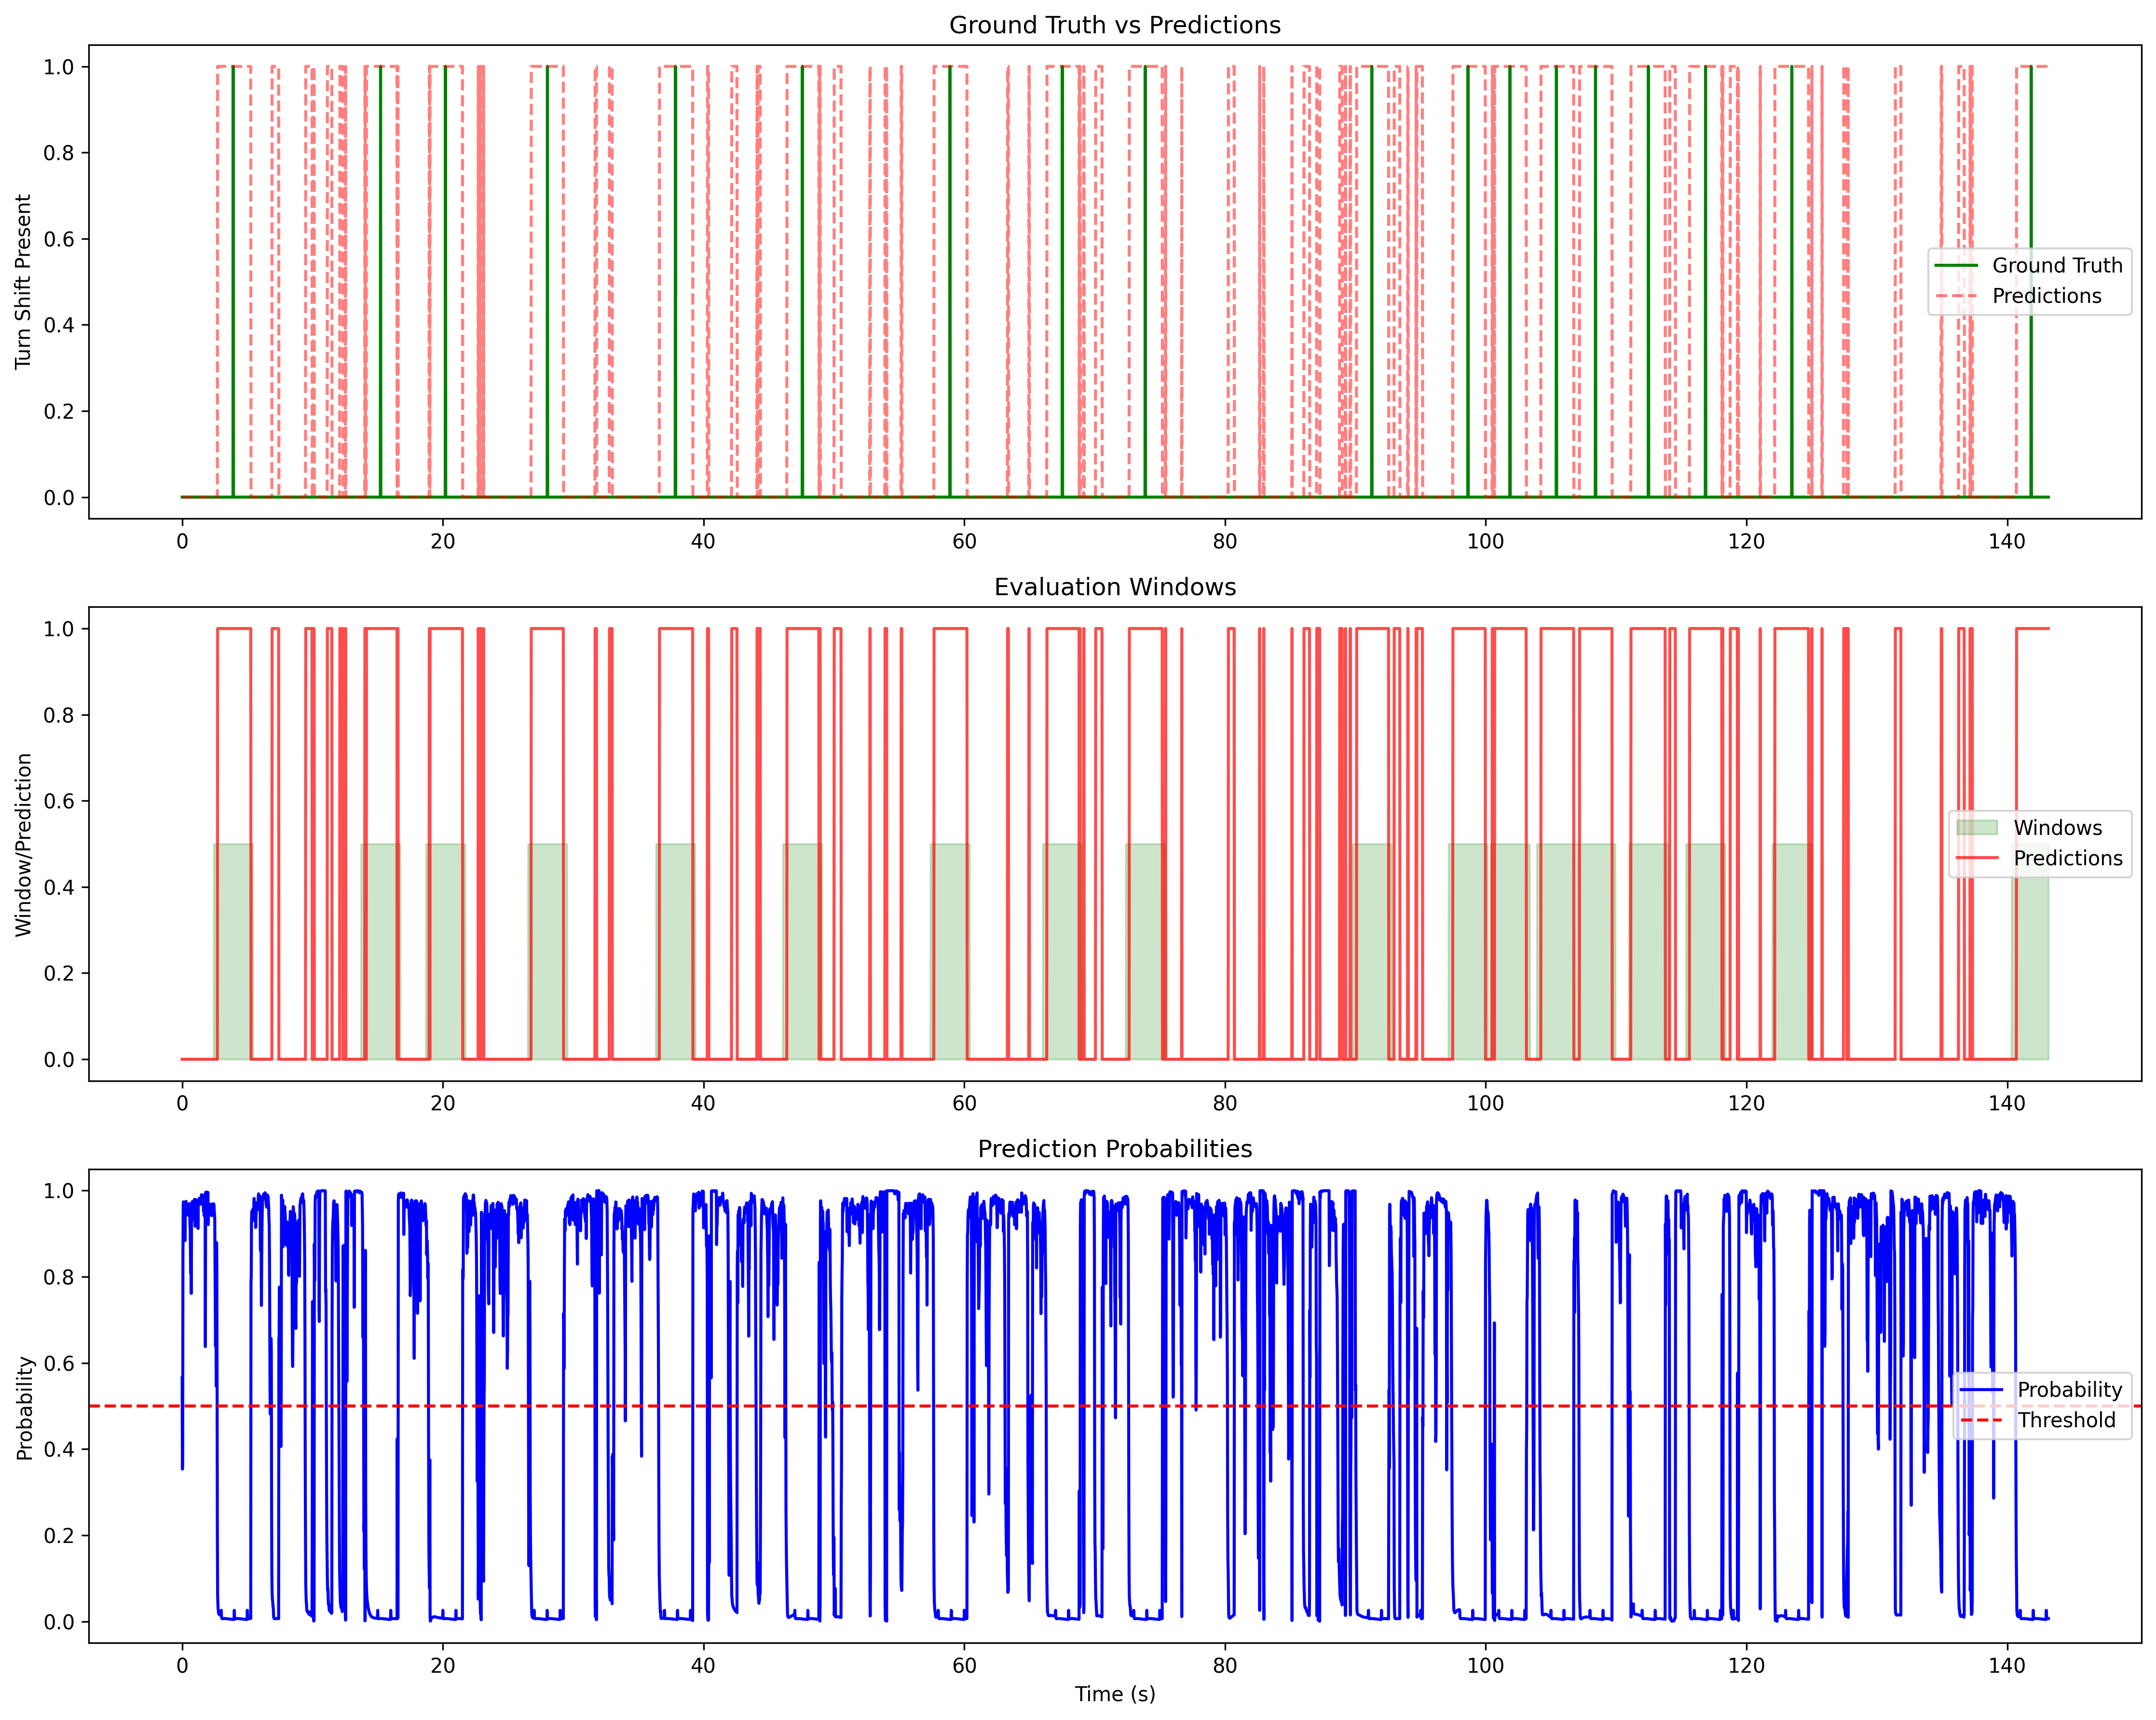This screenshot has height=1720, width=2156.
Task: Click the green evaluation window near 60 seconds
Action: click(949, 950)
